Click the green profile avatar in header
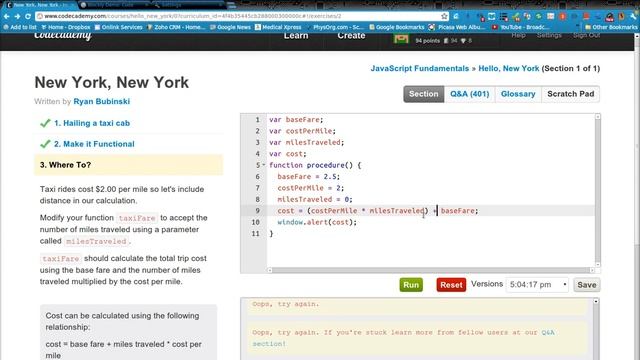Screen dimensions: 640x360 coord(401,39)
